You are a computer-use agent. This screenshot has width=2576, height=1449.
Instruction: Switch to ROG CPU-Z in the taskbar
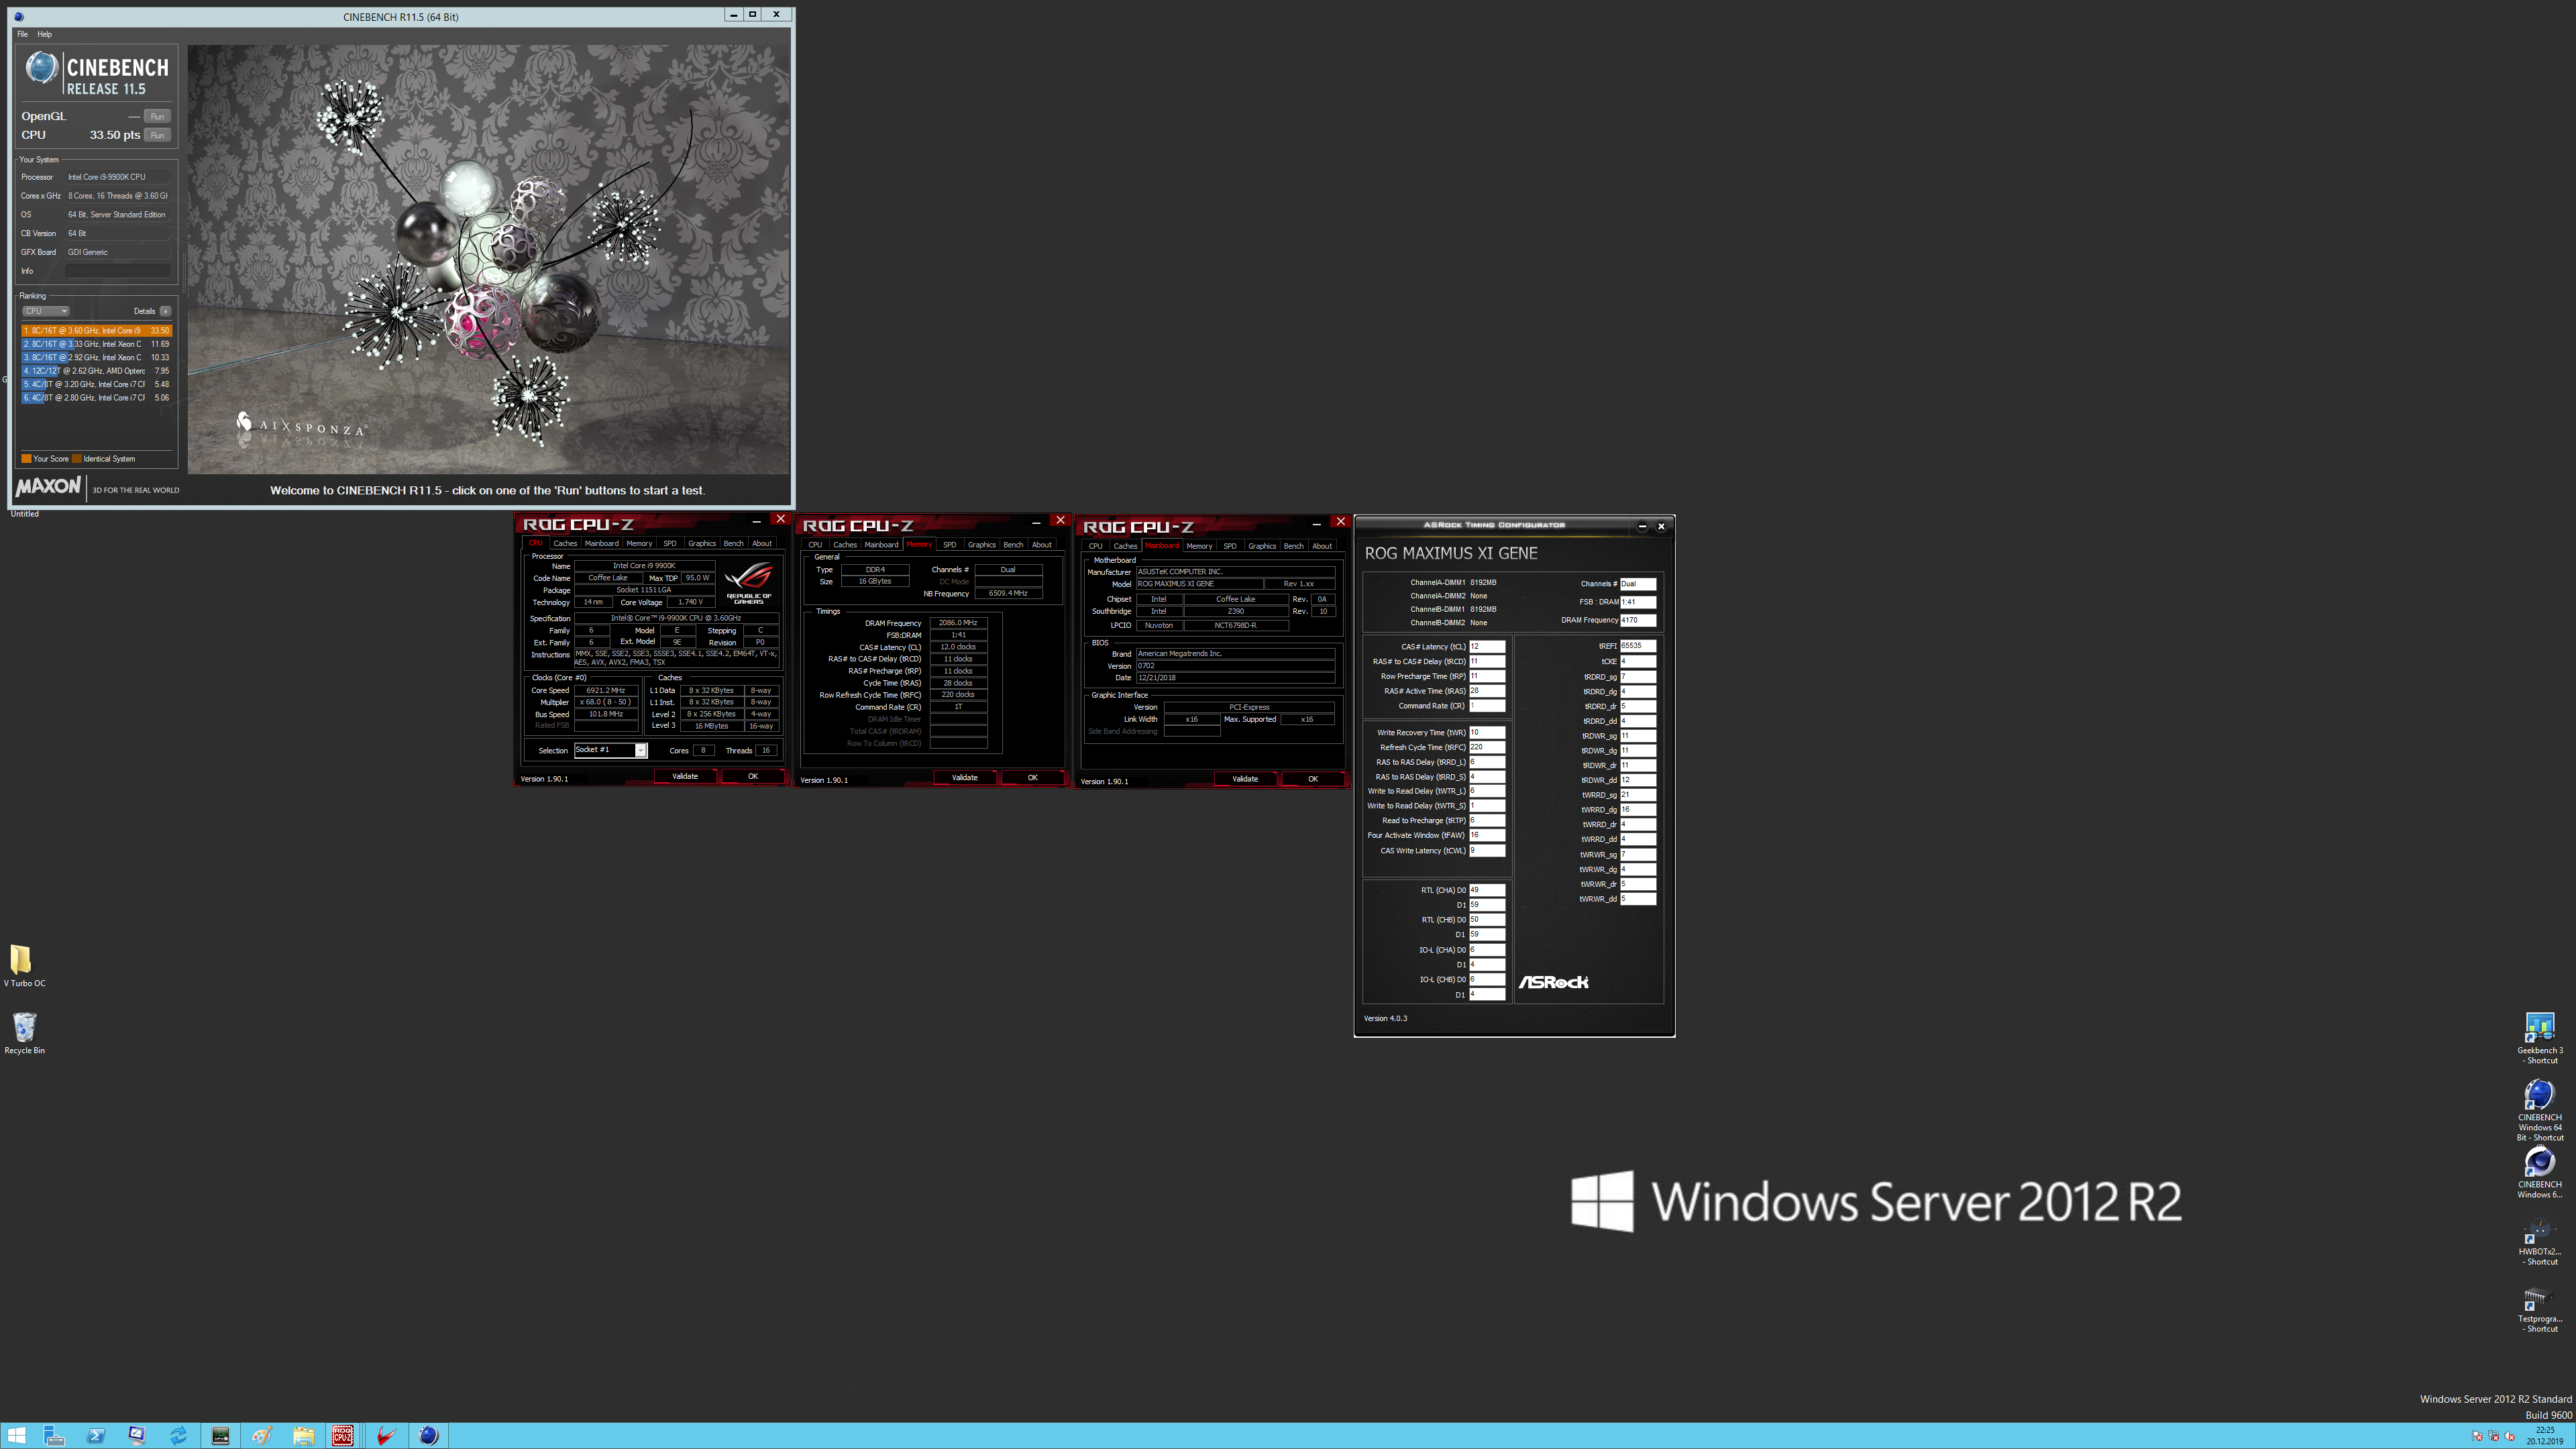343,1436
